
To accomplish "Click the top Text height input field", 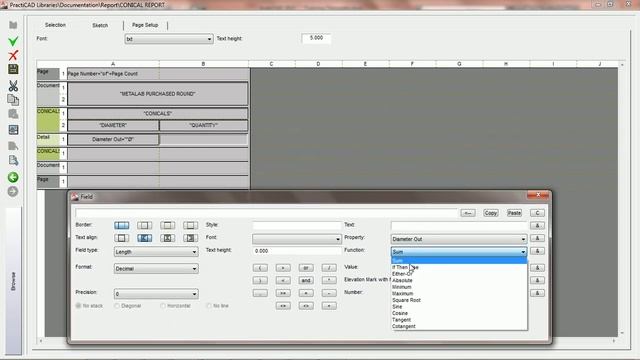I will pyautogui.click(x=316, y=38).
